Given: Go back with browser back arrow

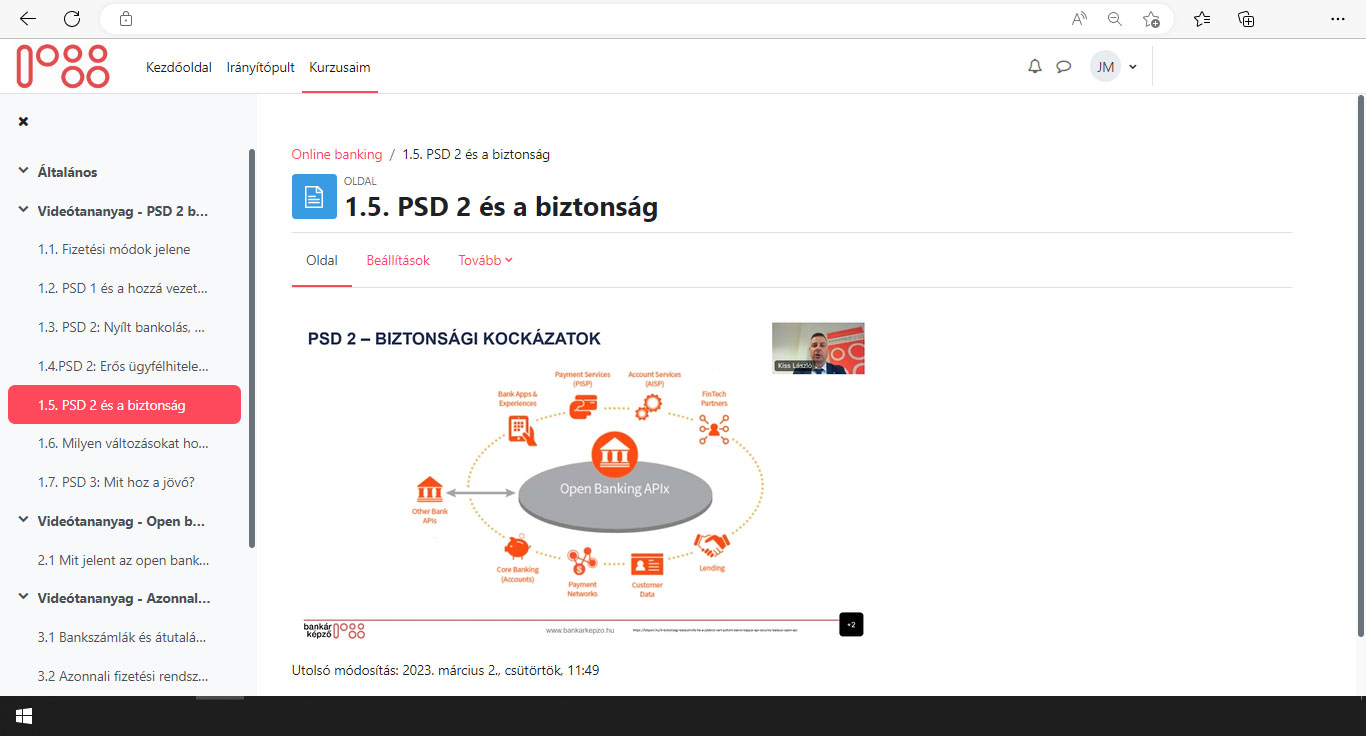Looking at the screenshot, I should point(28,19).
